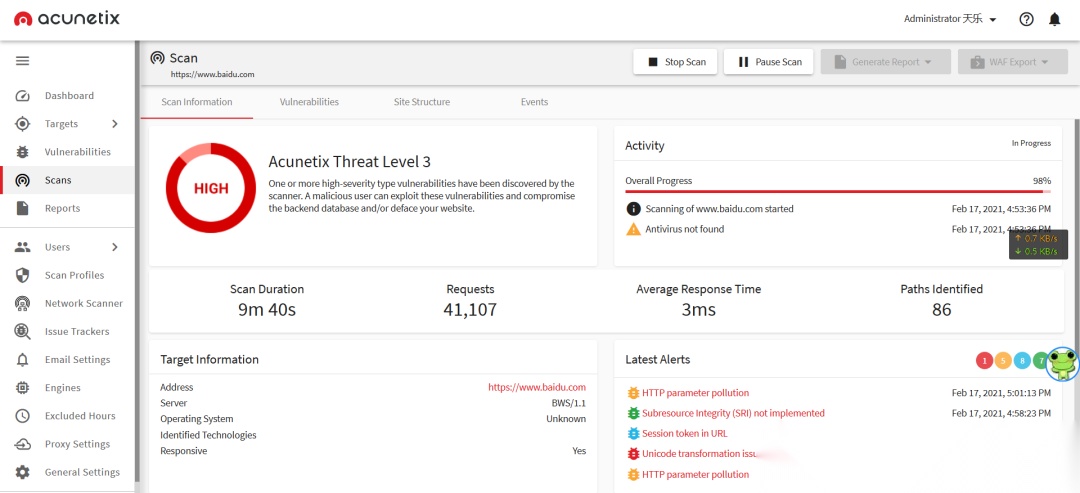
Task: Click the HIGH threat level ring
Action: pyautogui.click(x=211, y=188)
